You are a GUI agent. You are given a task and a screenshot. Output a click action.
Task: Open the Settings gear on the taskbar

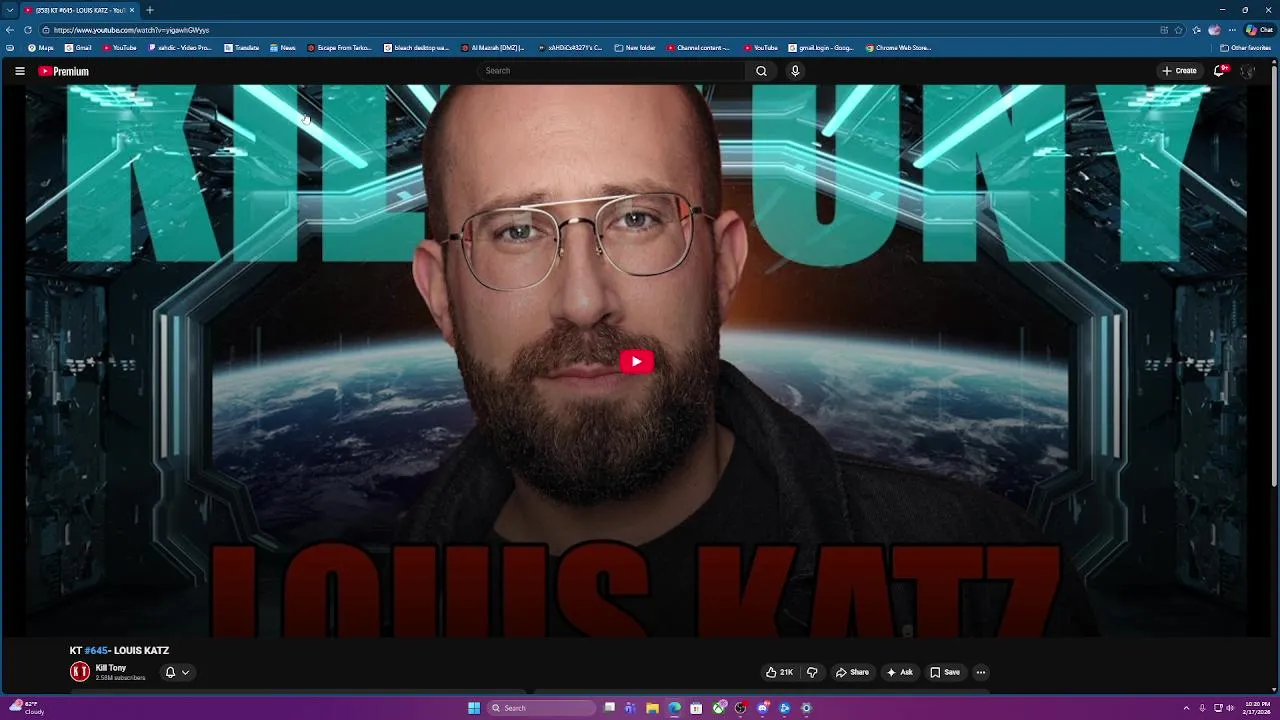(x=806, y=708)
